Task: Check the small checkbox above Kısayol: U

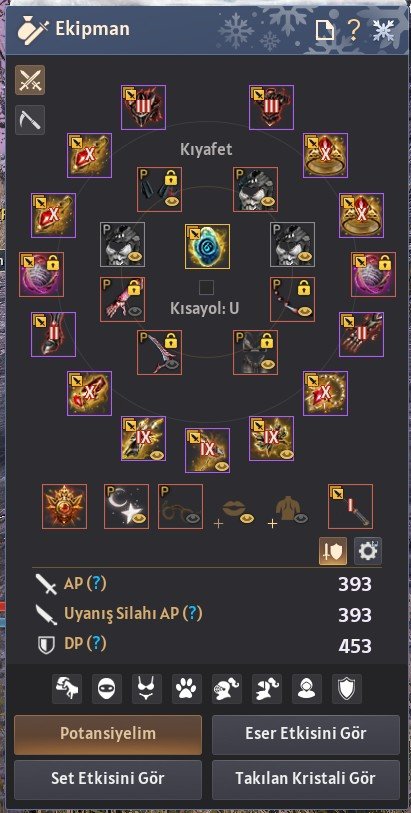Action: [206, 287]
